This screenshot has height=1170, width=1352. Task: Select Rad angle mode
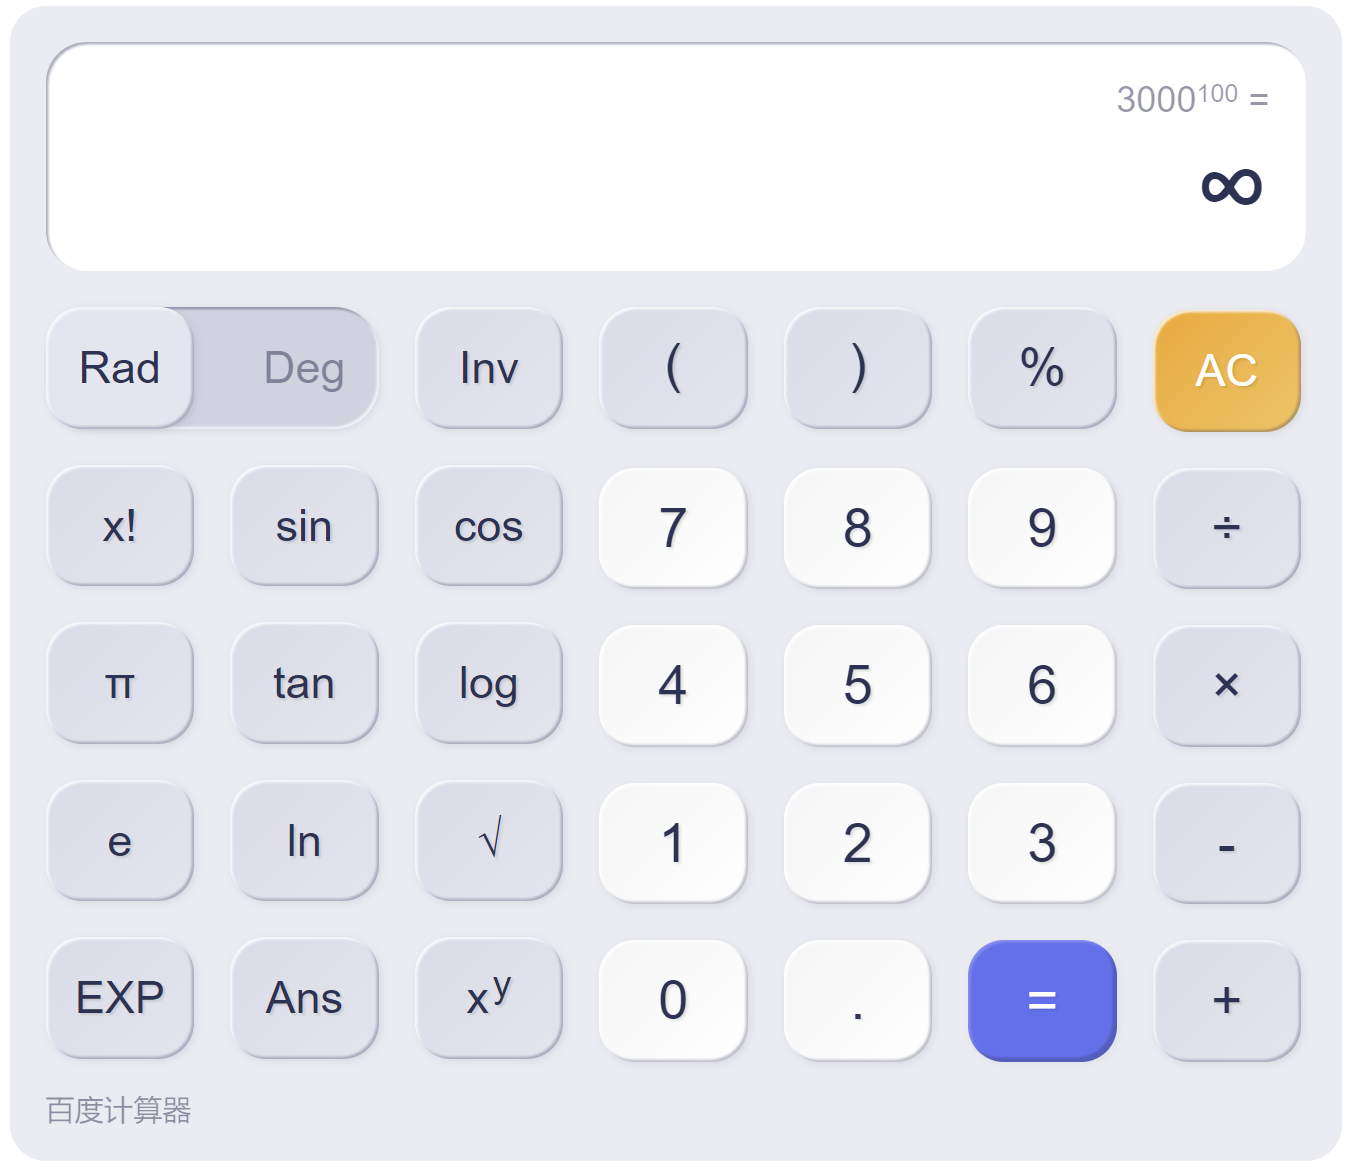coord(120,368)
